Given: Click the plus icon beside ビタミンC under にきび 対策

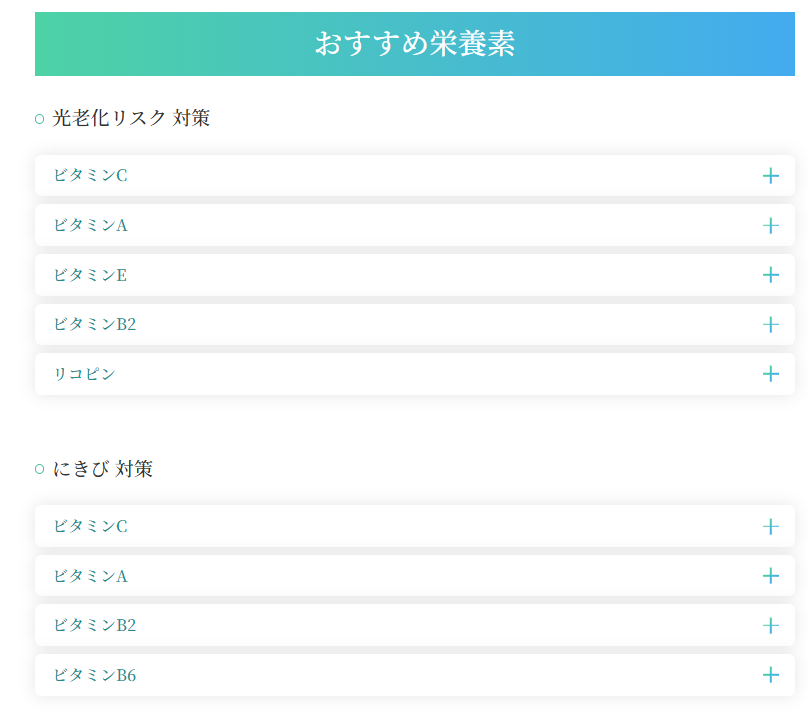Looking at the screenshot, I should click(770, 526).
